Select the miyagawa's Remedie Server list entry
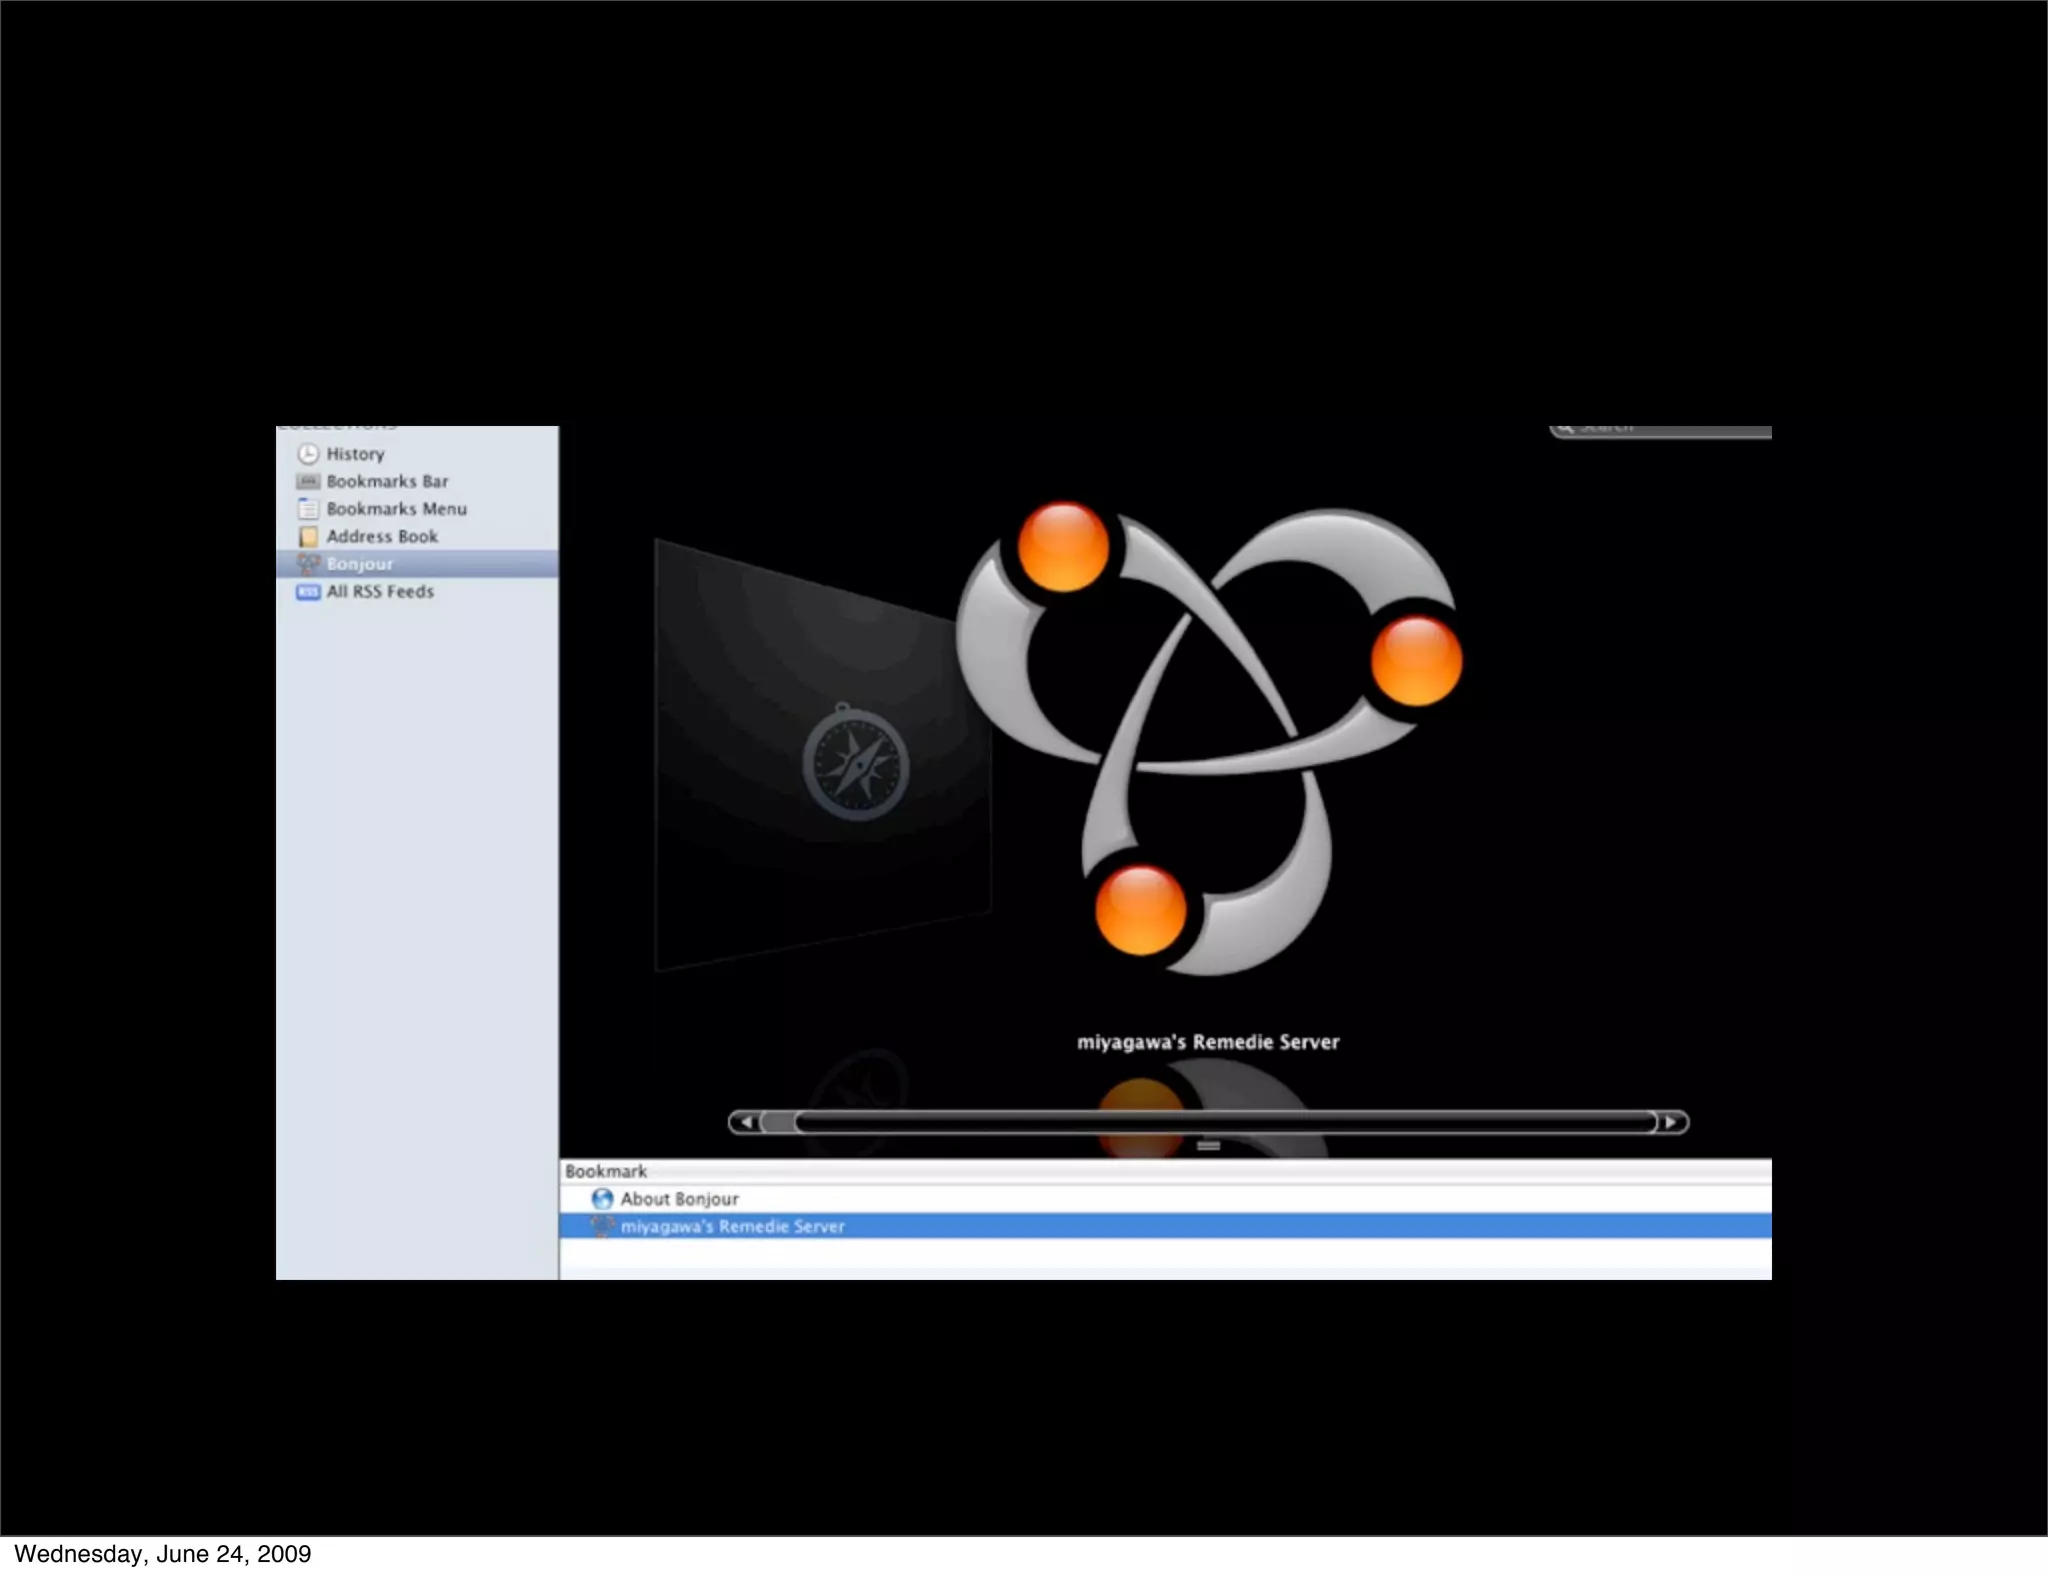 pyautogui.click(x=732, y=1226)
